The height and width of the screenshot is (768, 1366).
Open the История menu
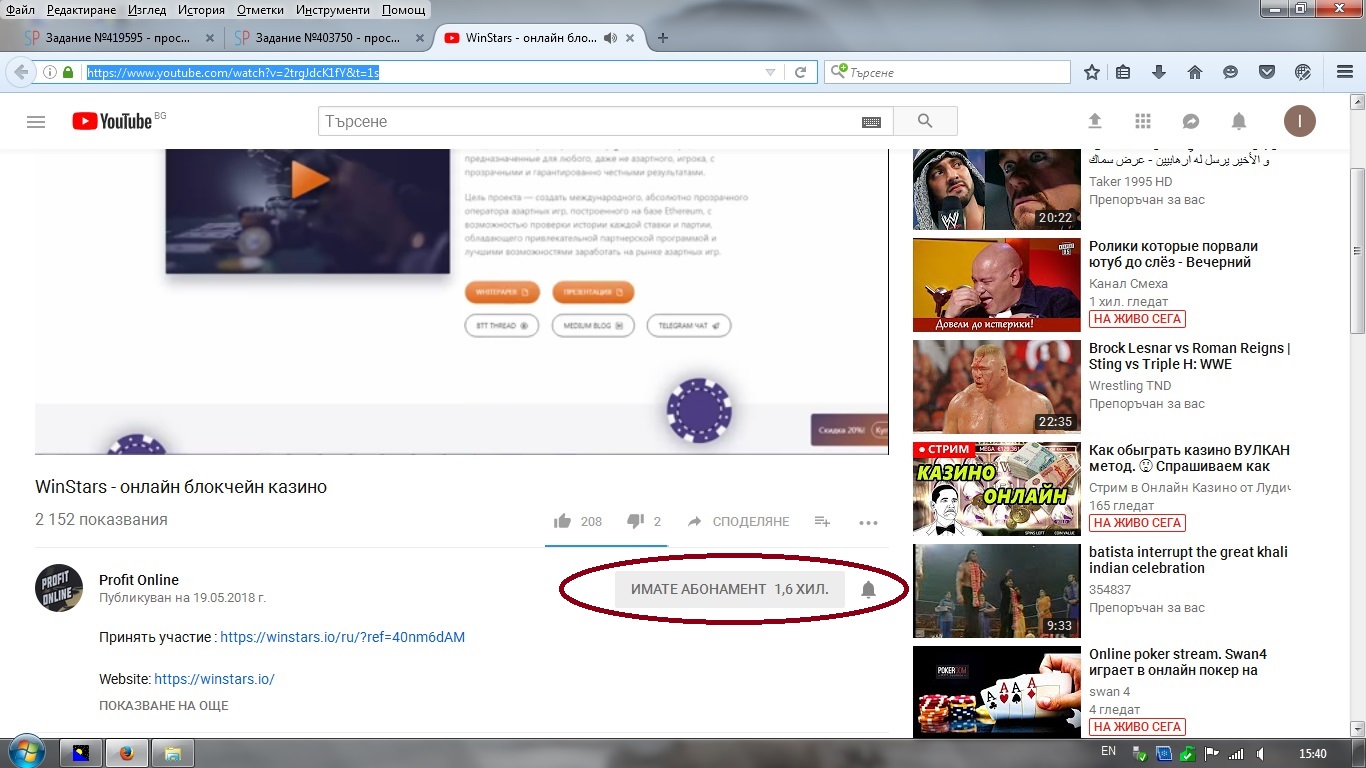pos(201,10)
